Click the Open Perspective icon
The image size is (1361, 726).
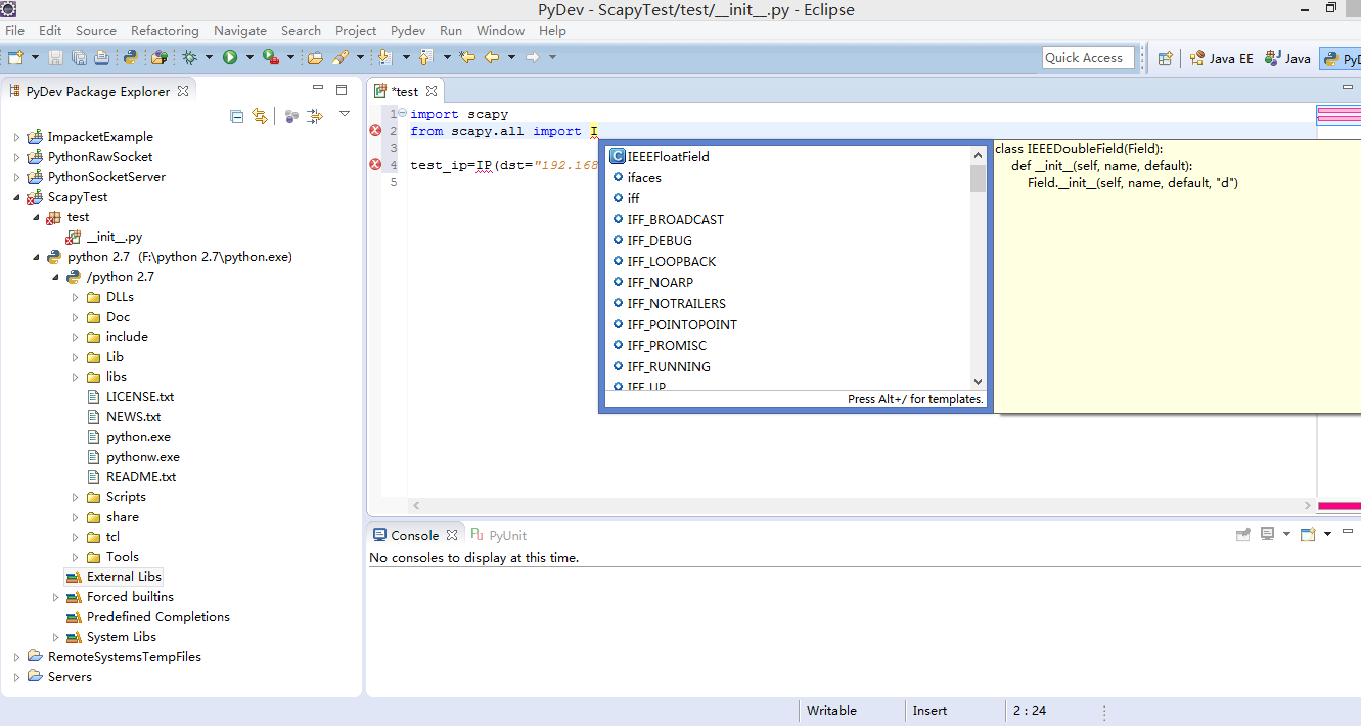pyautogui.click(x=1165, y=58)
